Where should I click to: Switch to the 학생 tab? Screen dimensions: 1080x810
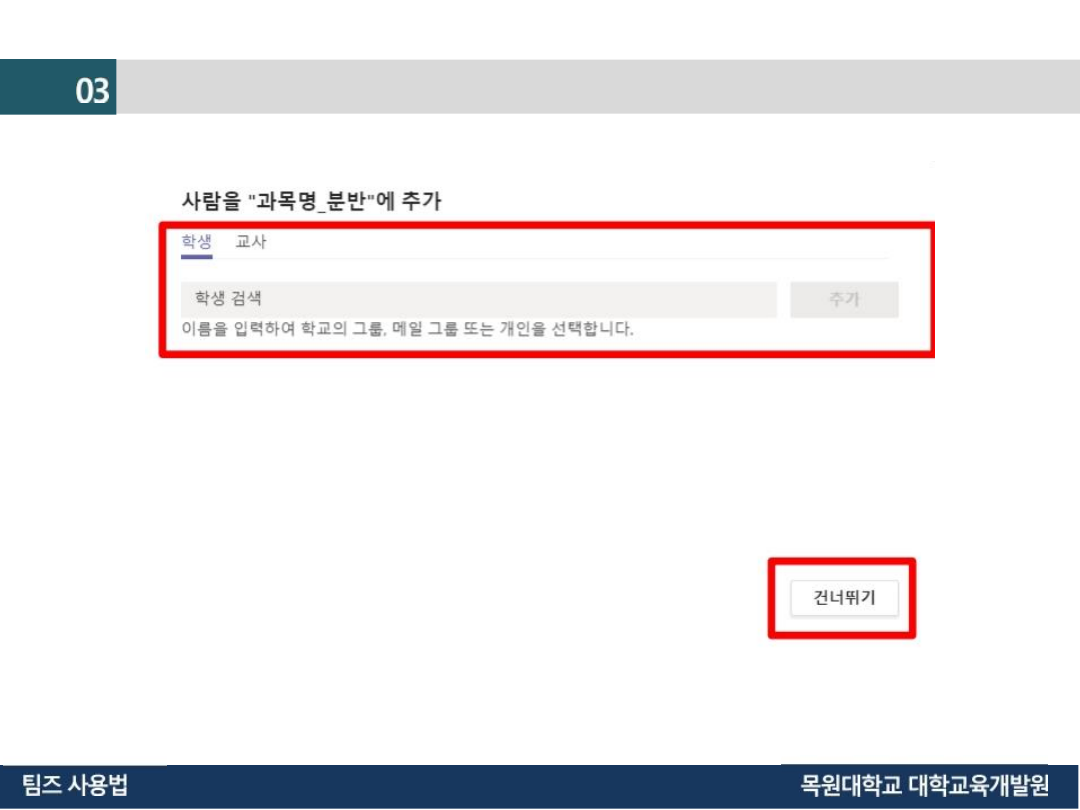point(196,242)
